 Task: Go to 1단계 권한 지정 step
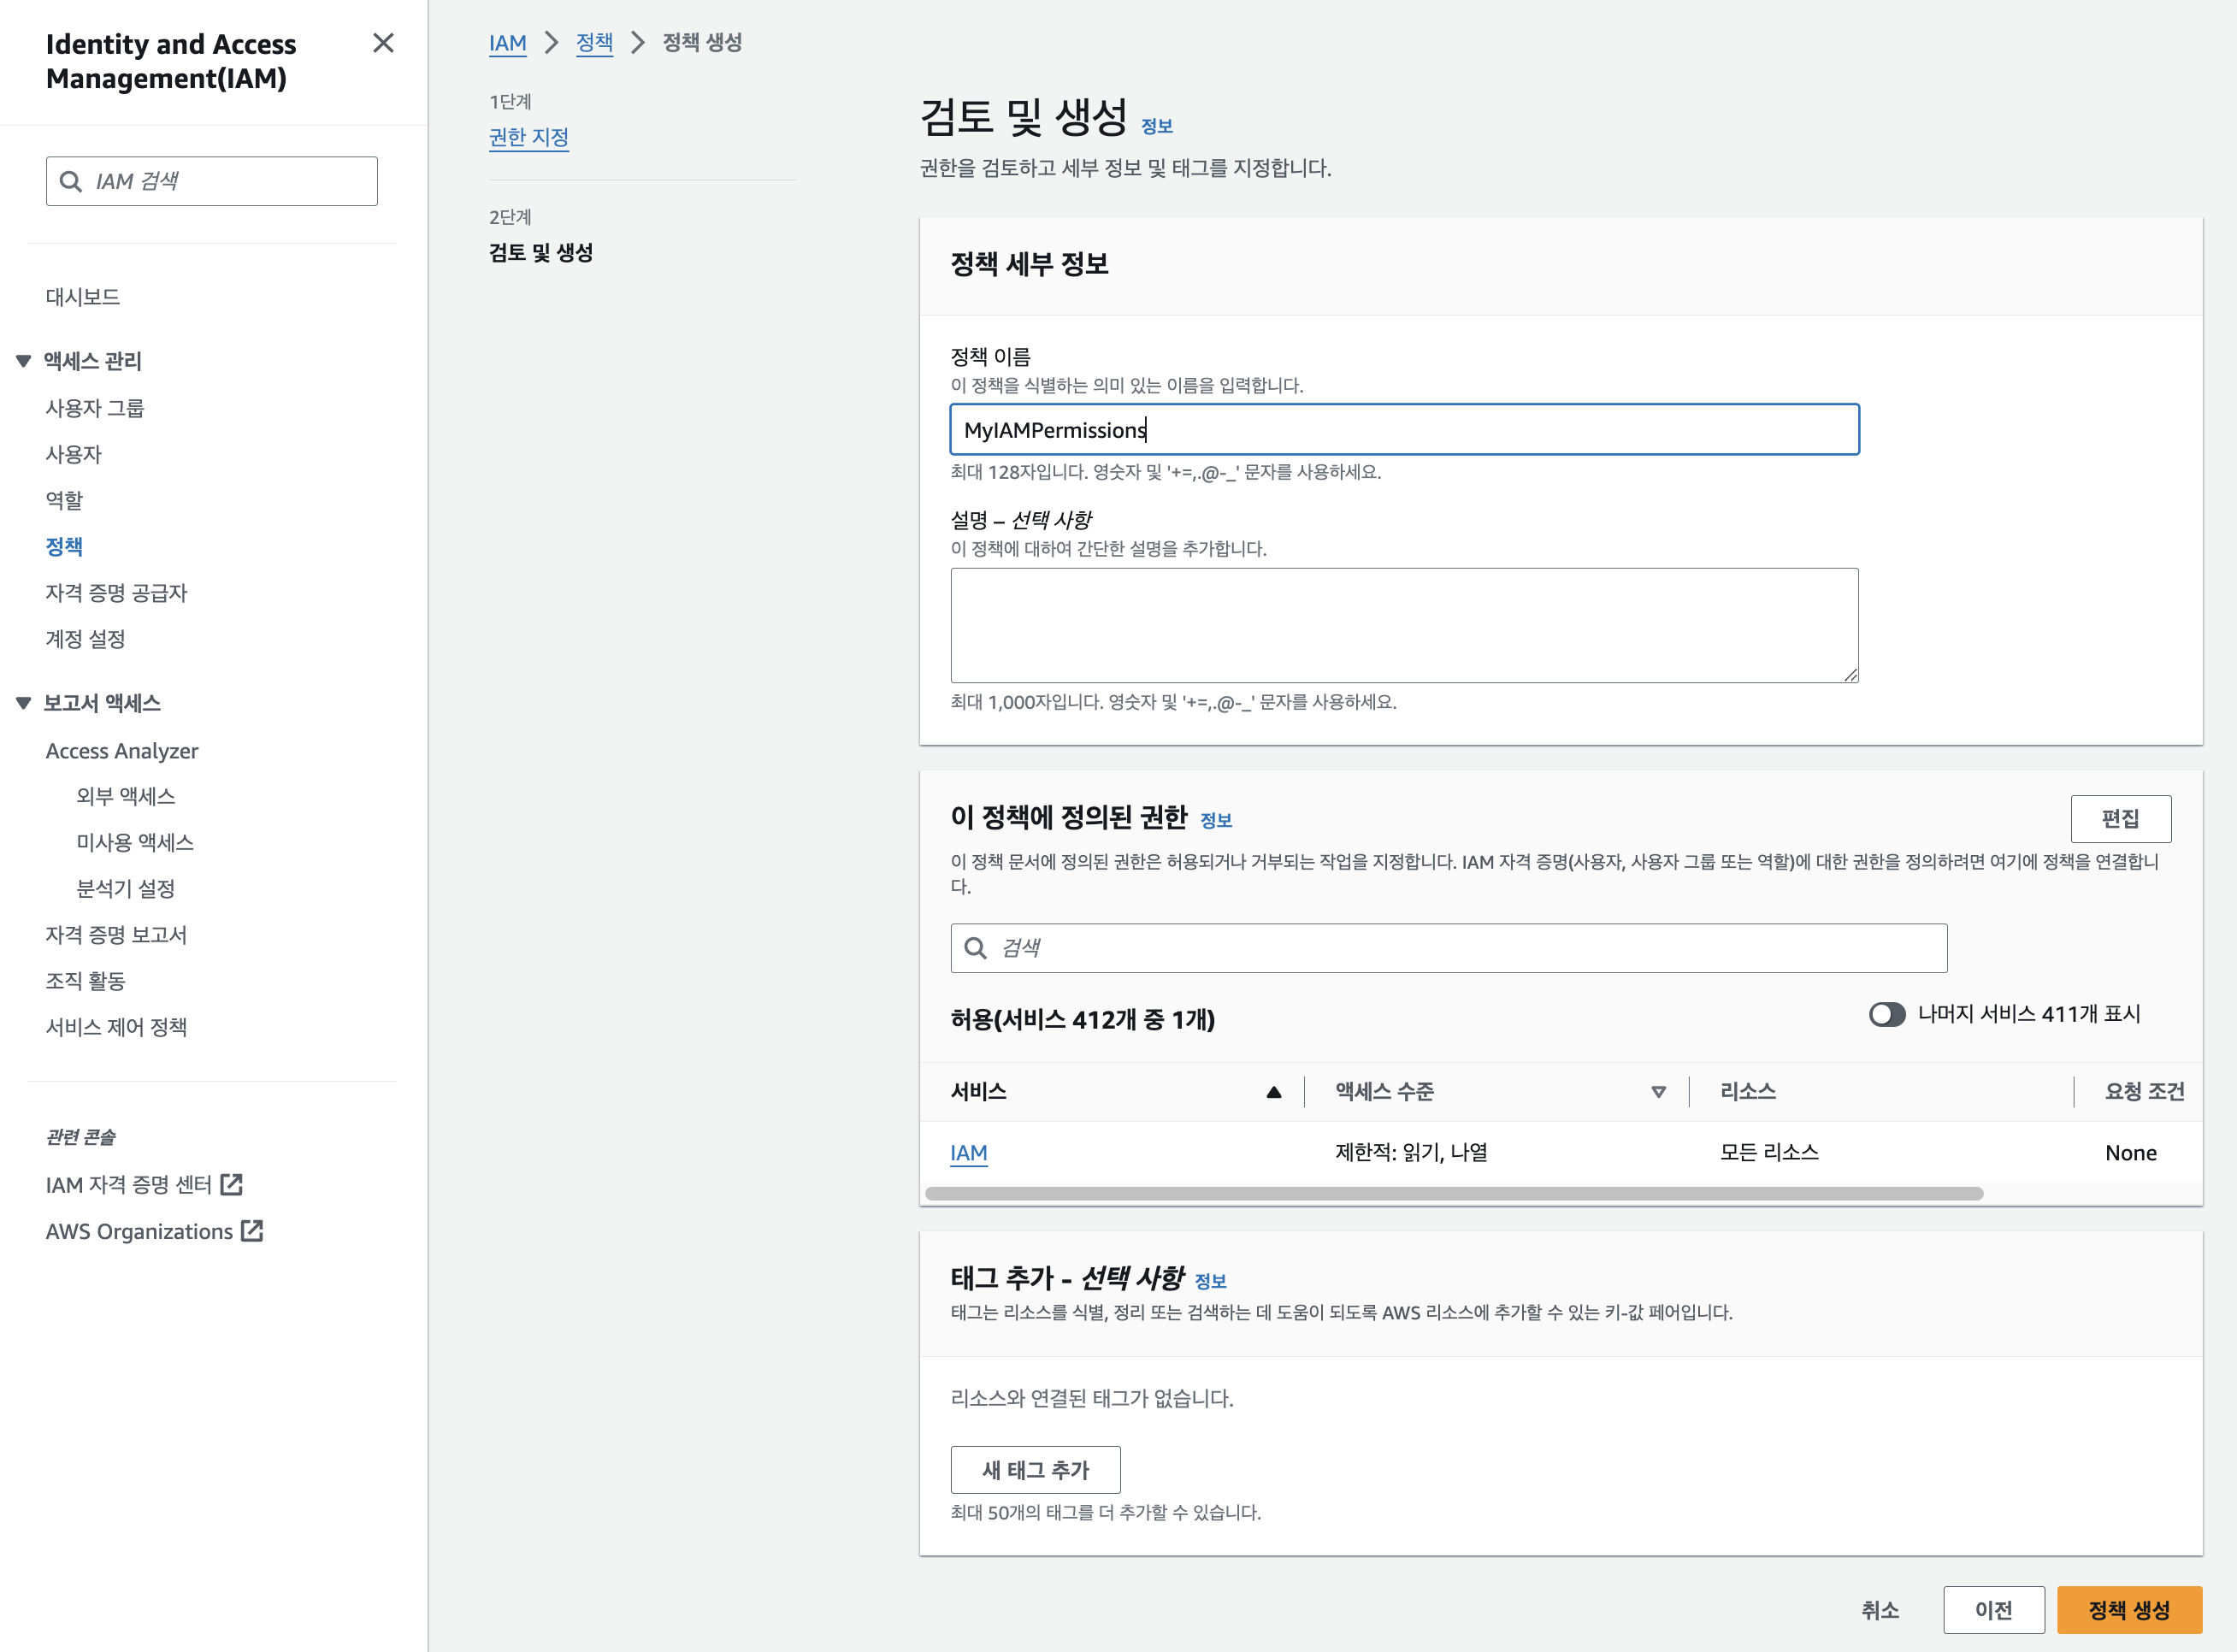coord(529,137)
